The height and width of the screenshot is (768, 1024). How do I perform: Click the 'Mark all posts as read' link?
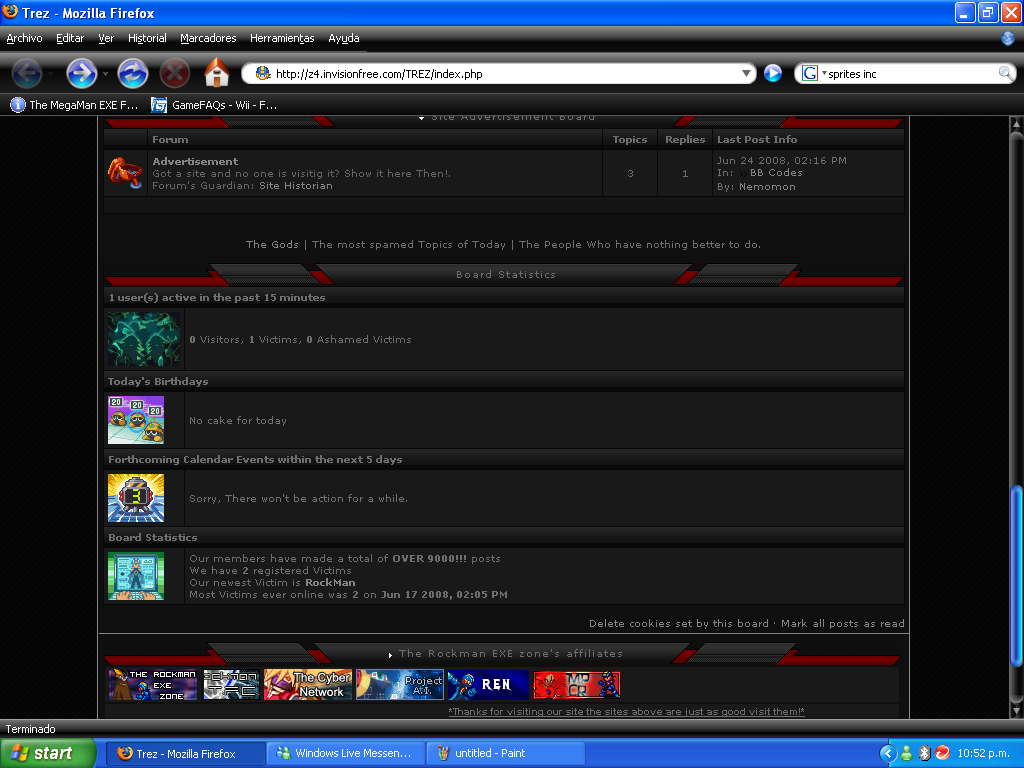(x=842, y=623)
